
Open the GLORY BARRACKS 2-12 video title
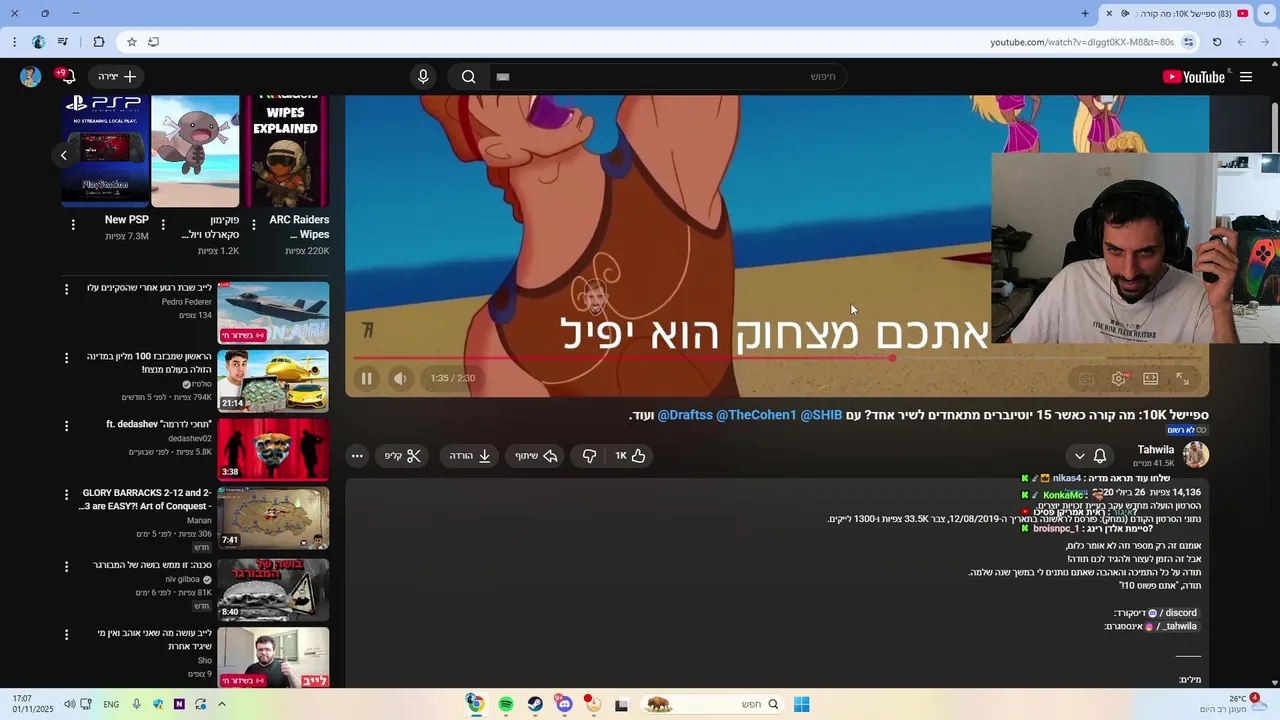click(x=146, y=499)
